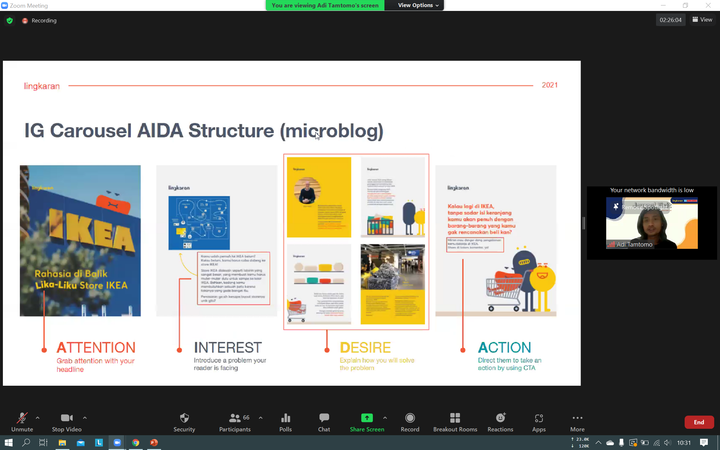Open Breakout Rooms
720x450 pixels.
coord(455,422)
